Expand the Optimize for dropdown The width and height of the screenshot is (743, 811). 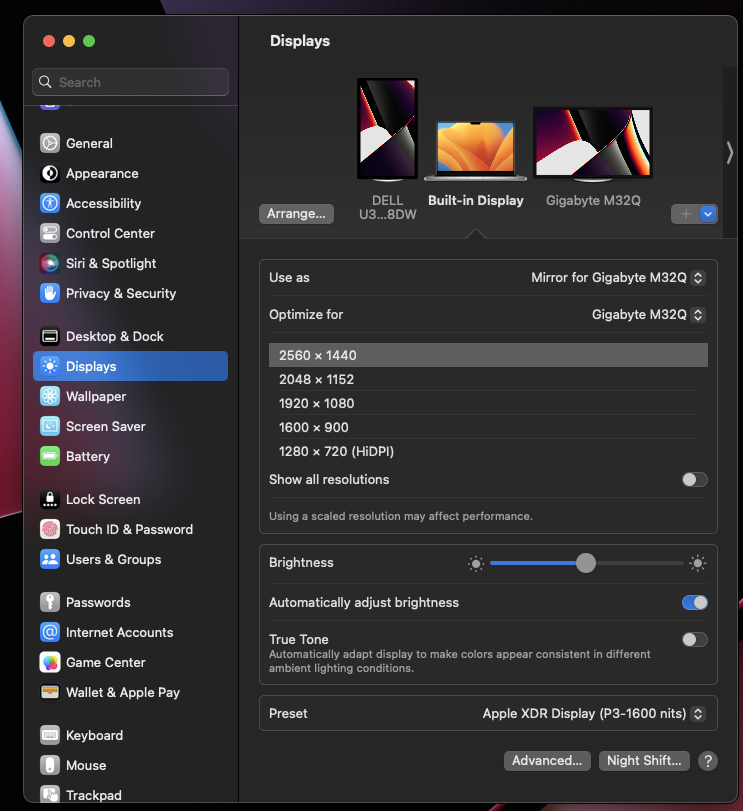click(x=648, y=314)
